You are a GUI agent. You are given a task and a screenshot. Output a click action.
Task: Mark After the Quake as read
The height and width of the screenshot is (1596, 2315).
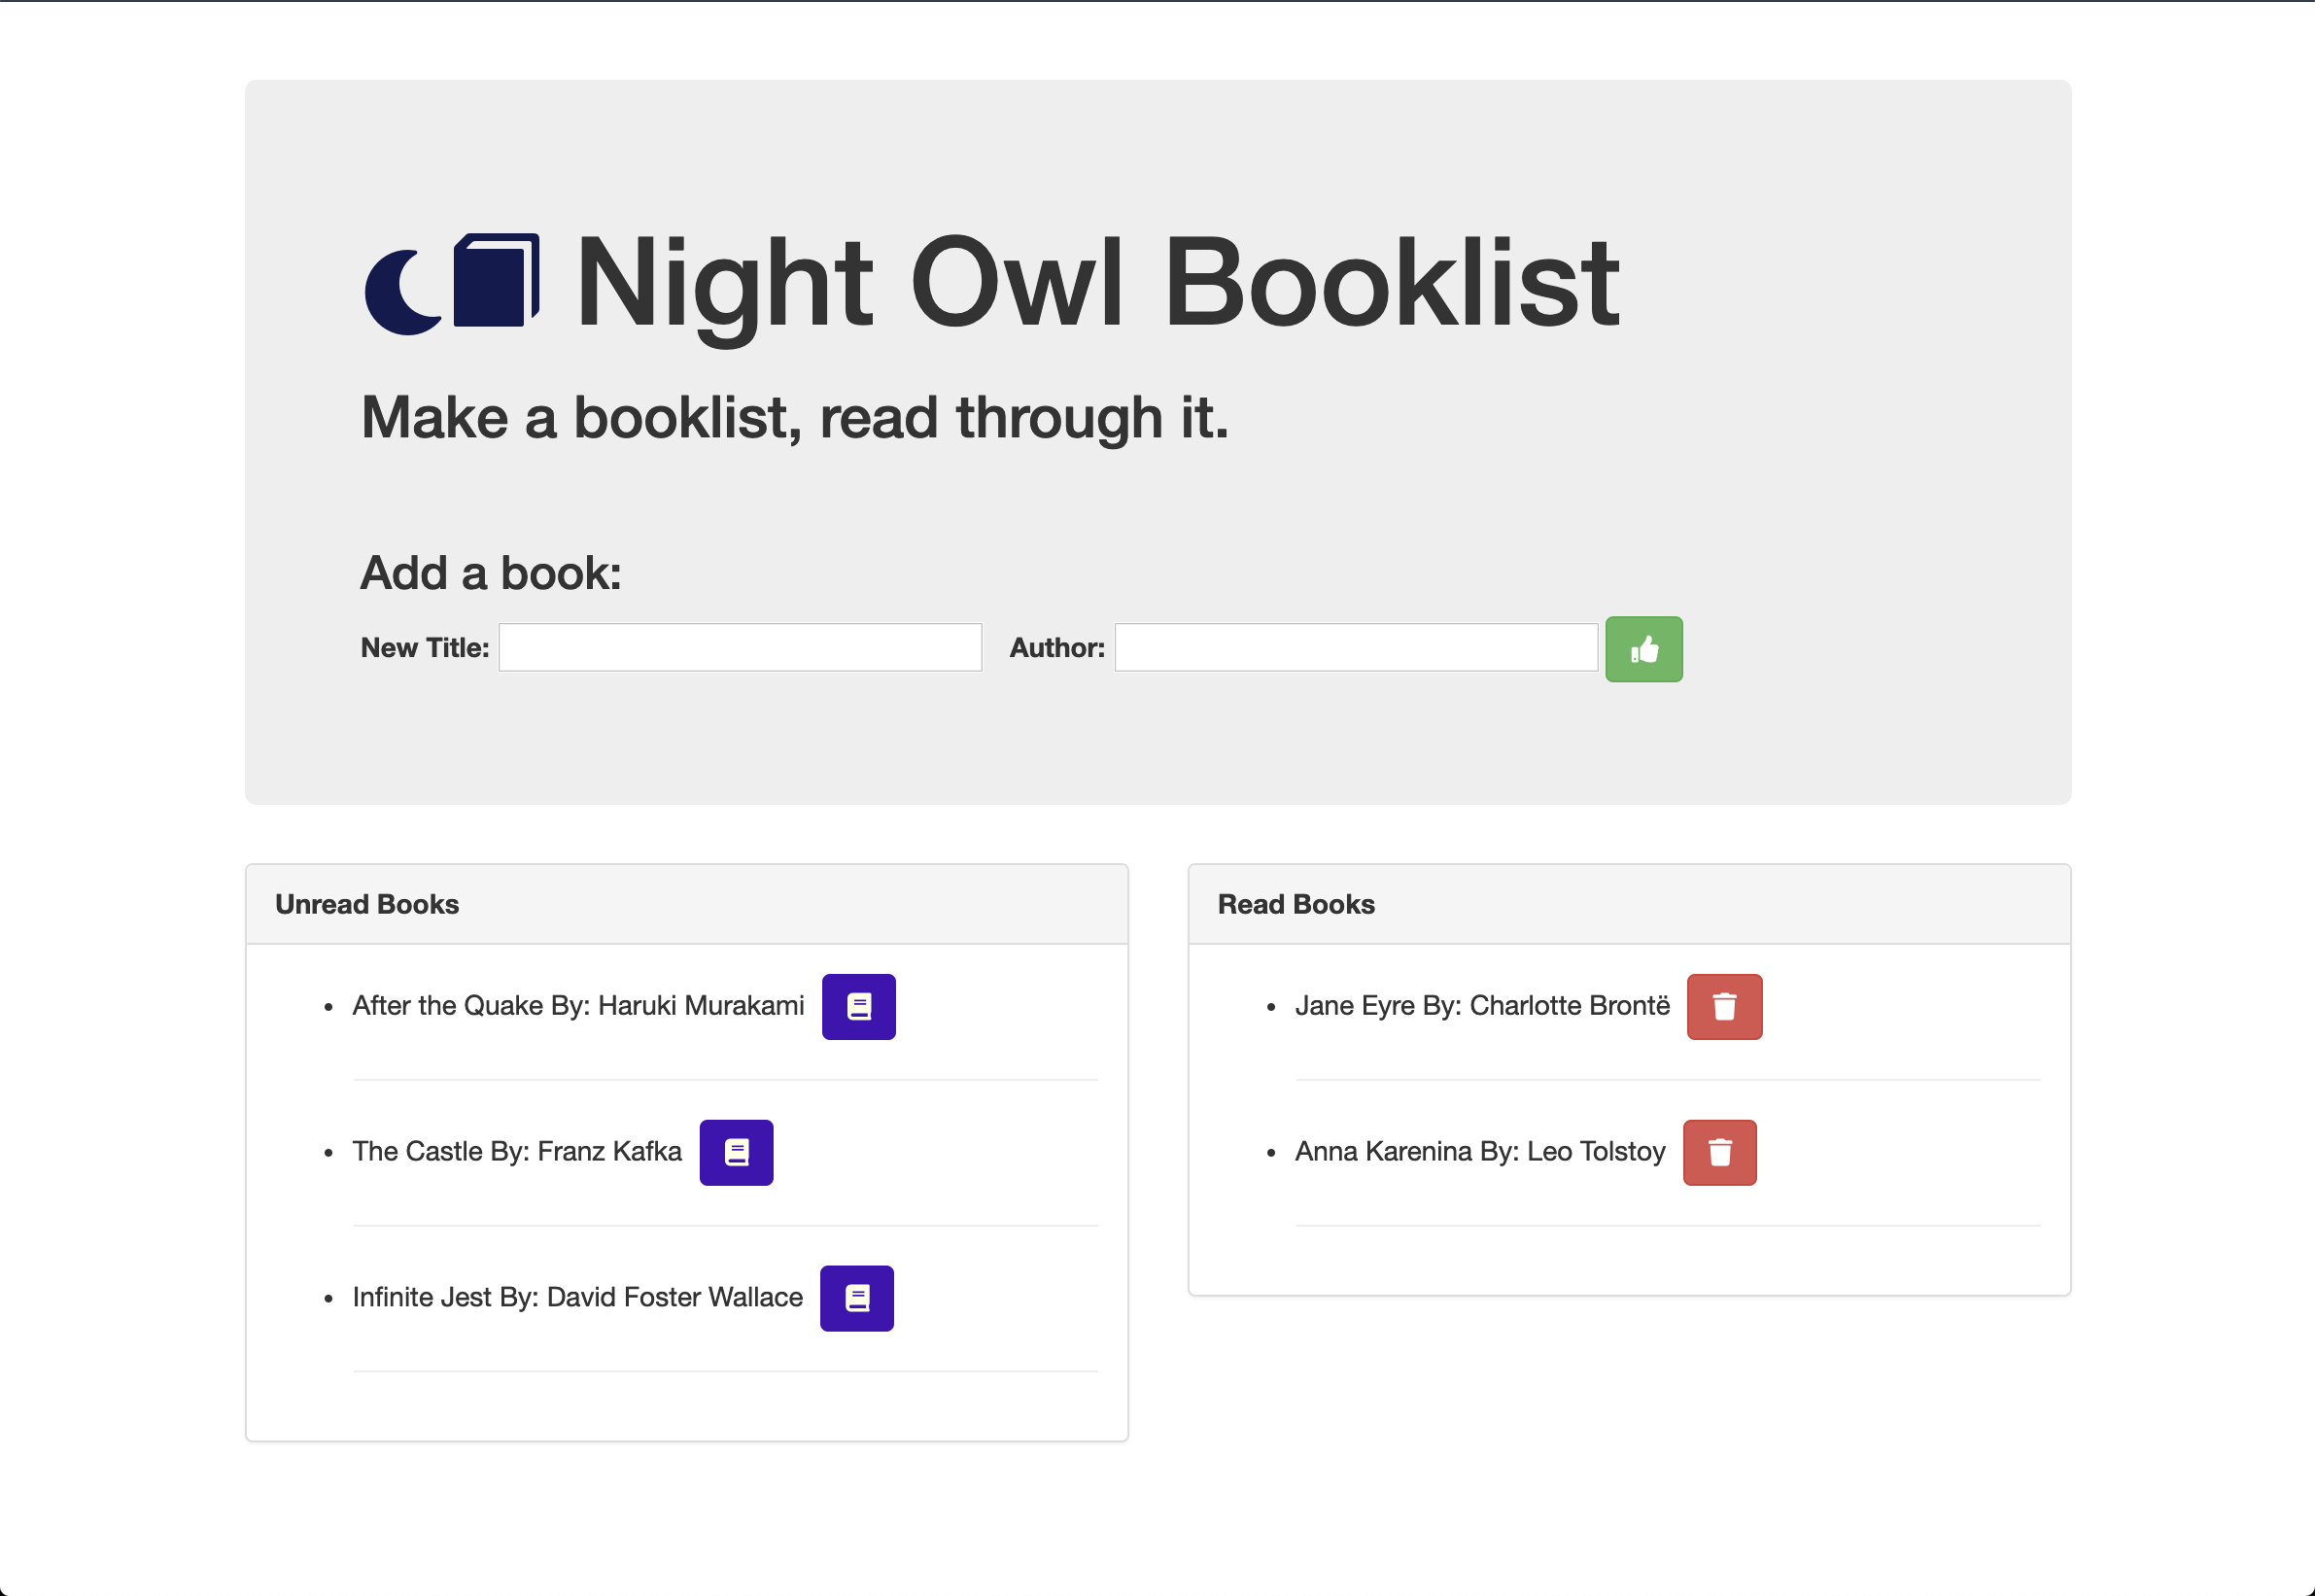click(x=858, y=1006)
